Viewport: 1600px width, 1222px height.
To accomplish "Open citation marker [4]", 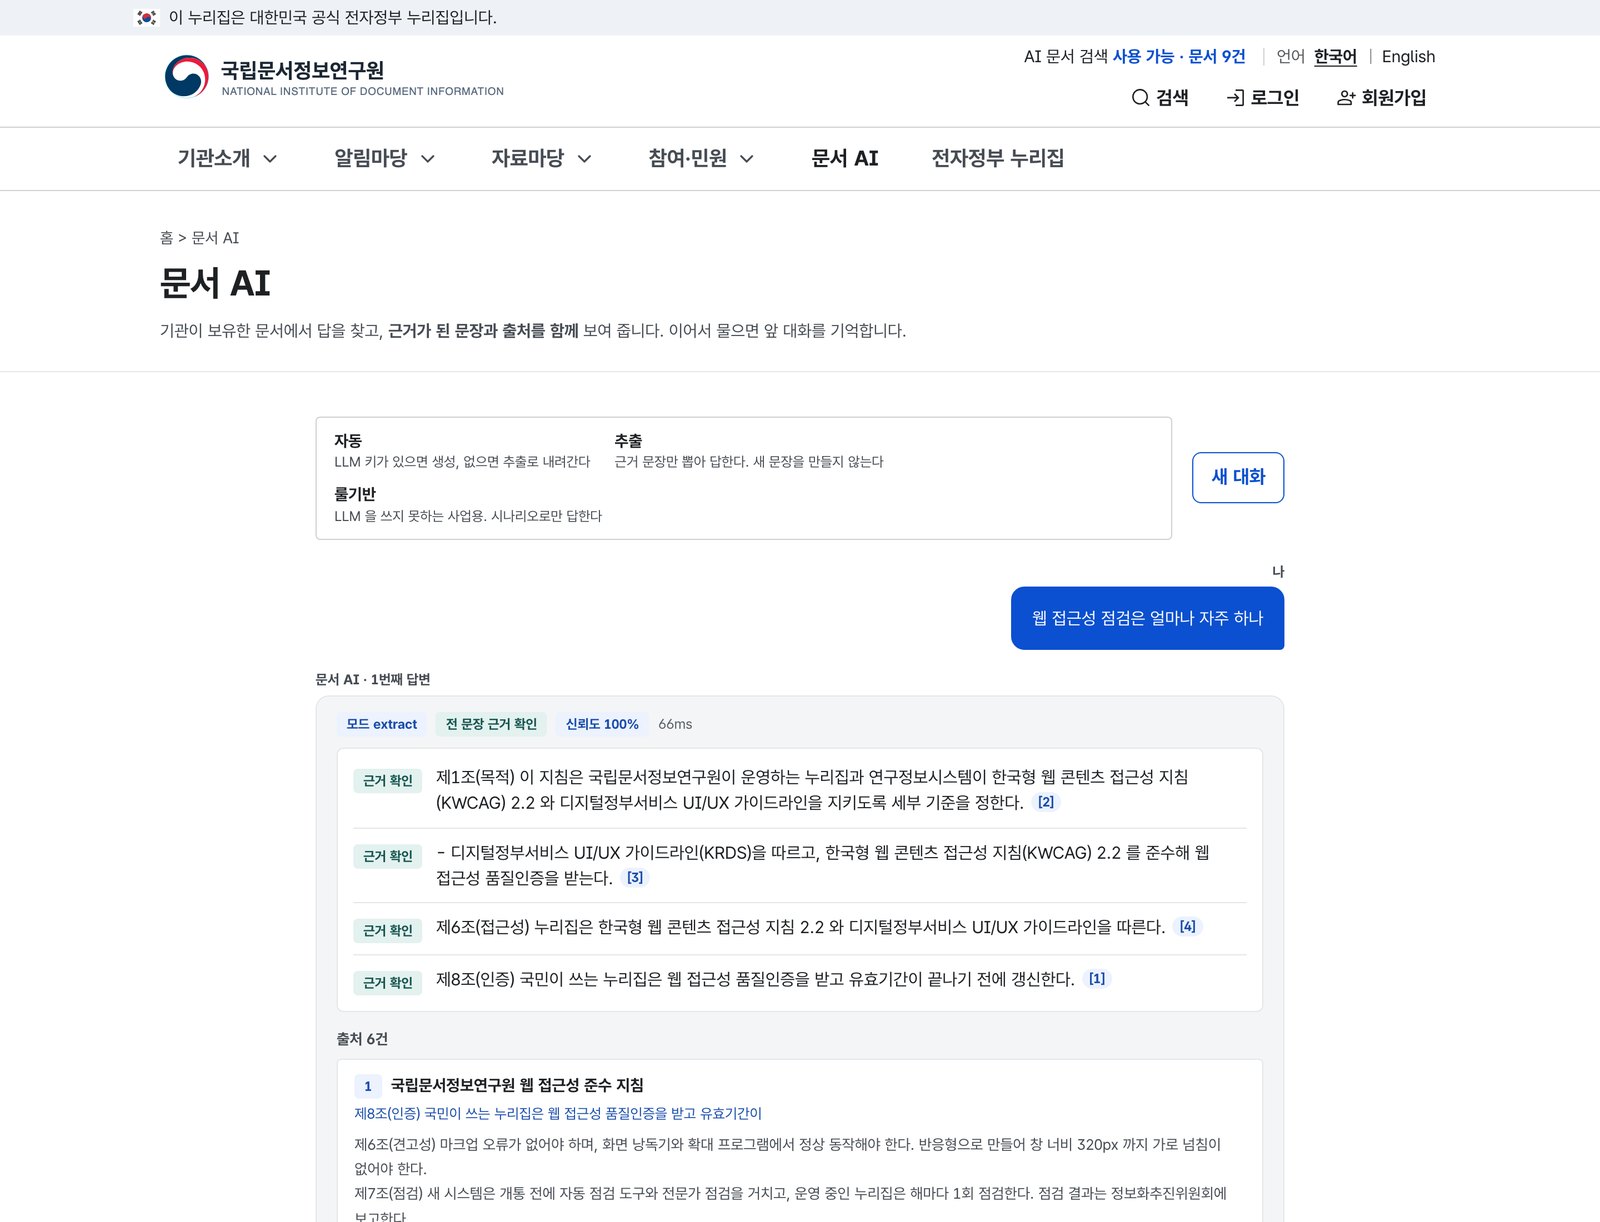I will pyautogui.click(x=1187, y=927).
